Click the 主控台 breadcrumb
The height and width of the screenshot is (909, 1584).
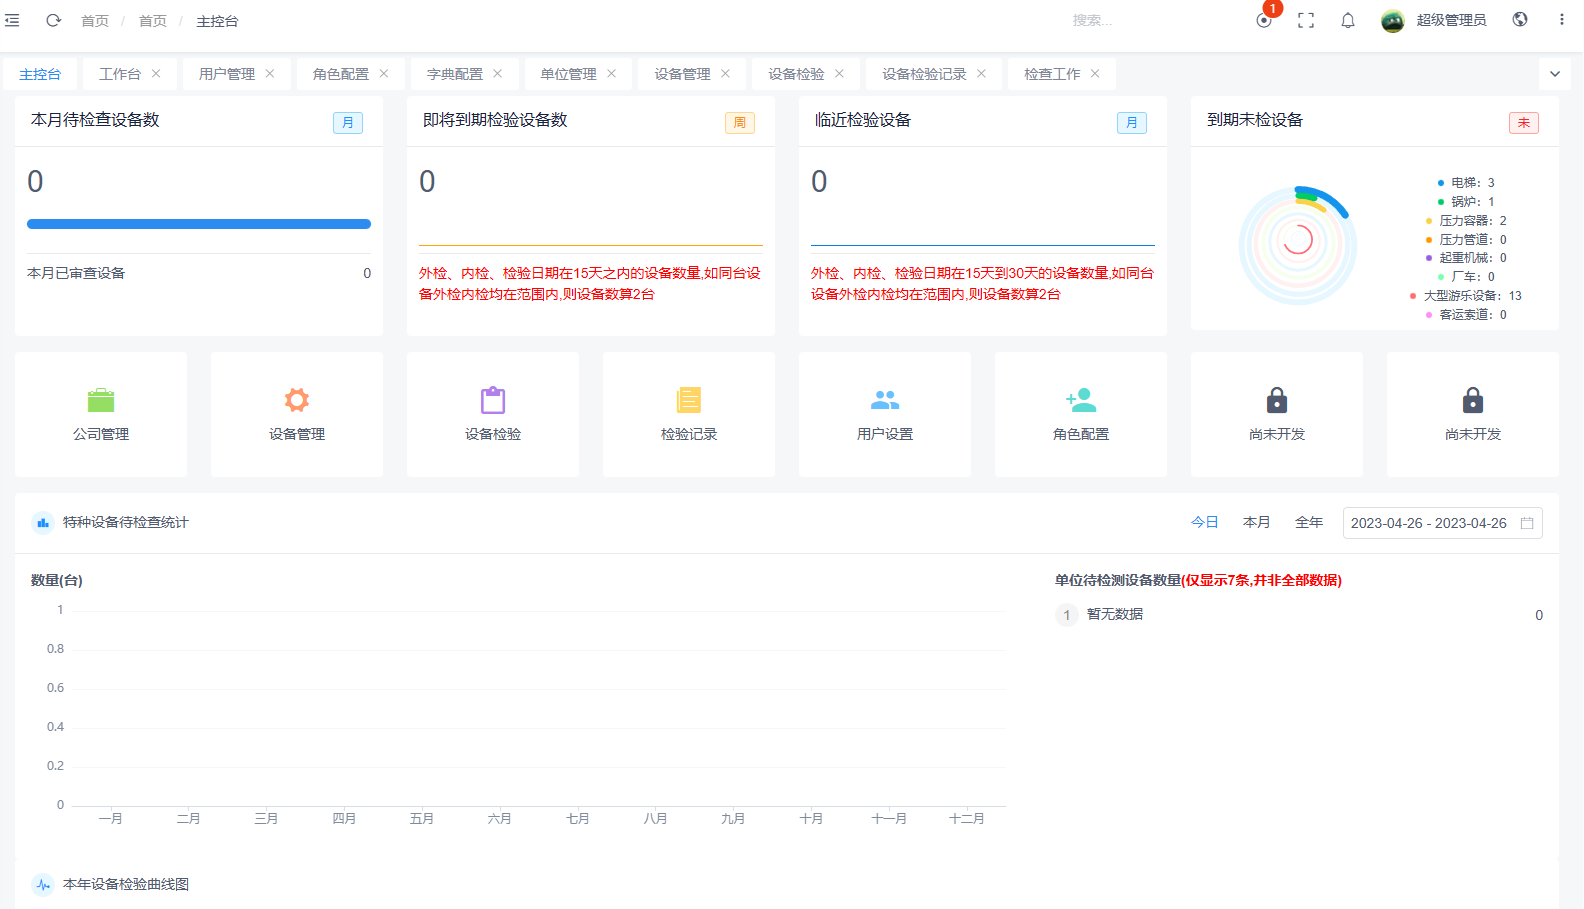(x=217, y=21)
